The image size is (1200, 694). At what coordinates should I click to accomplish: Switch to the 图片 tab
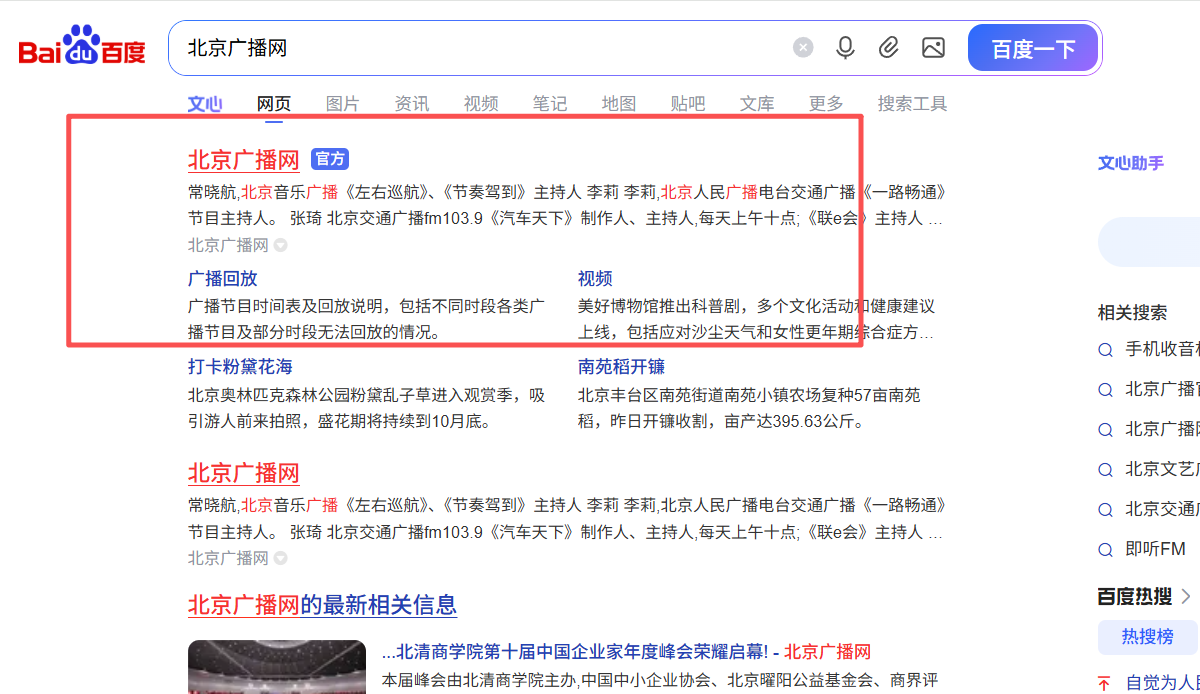tap(343, 102)
